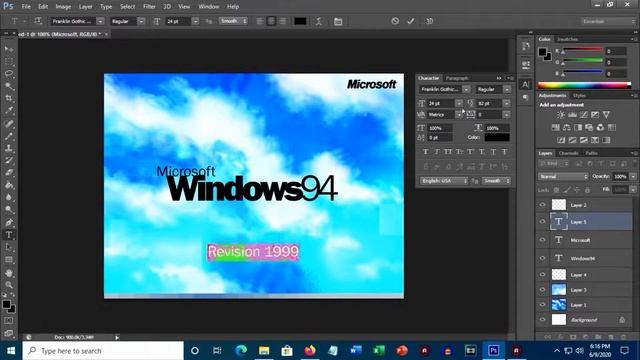Open English: USA language dropdown
Image resolution: width=640 pixels, height=360 pixels.
[x=443, y=180]
